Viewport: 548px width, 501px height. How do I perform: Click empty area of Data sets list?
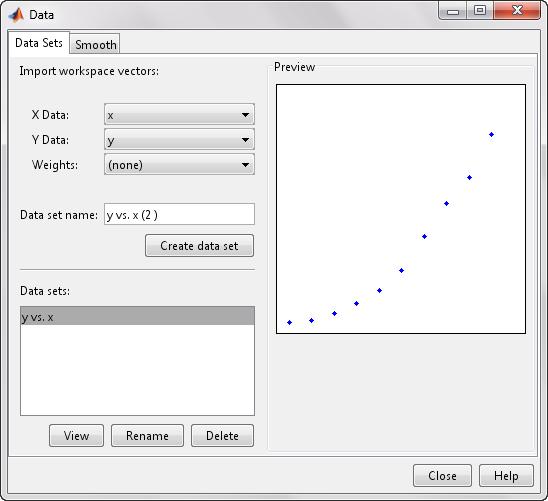coord(137,370)
